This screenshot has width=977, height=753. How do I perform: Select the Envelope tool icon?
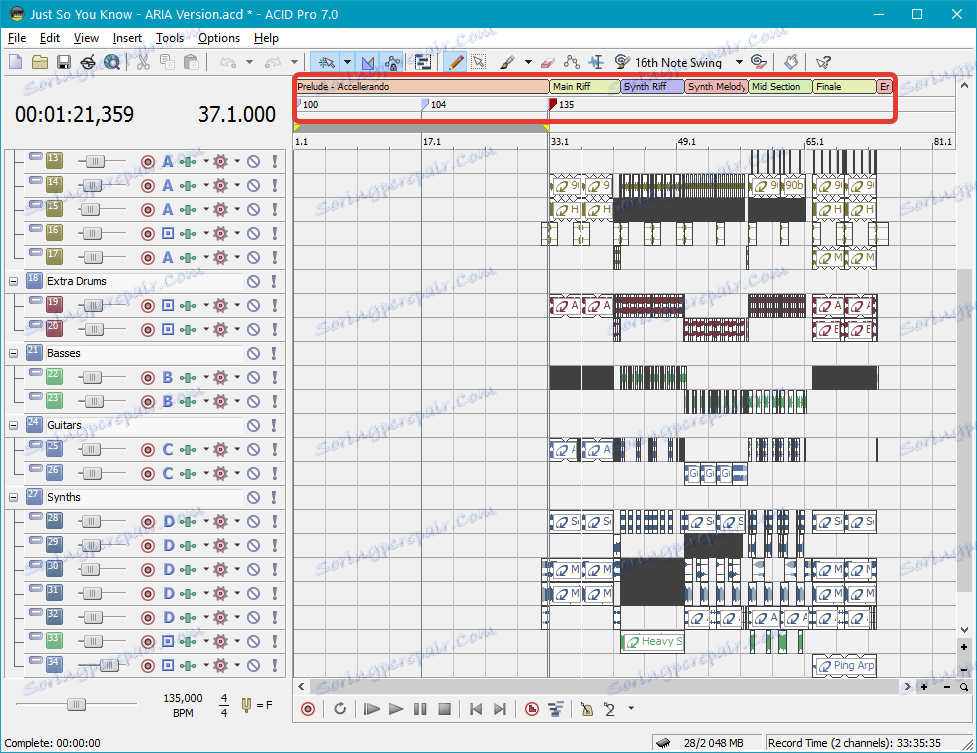point(571,62)
